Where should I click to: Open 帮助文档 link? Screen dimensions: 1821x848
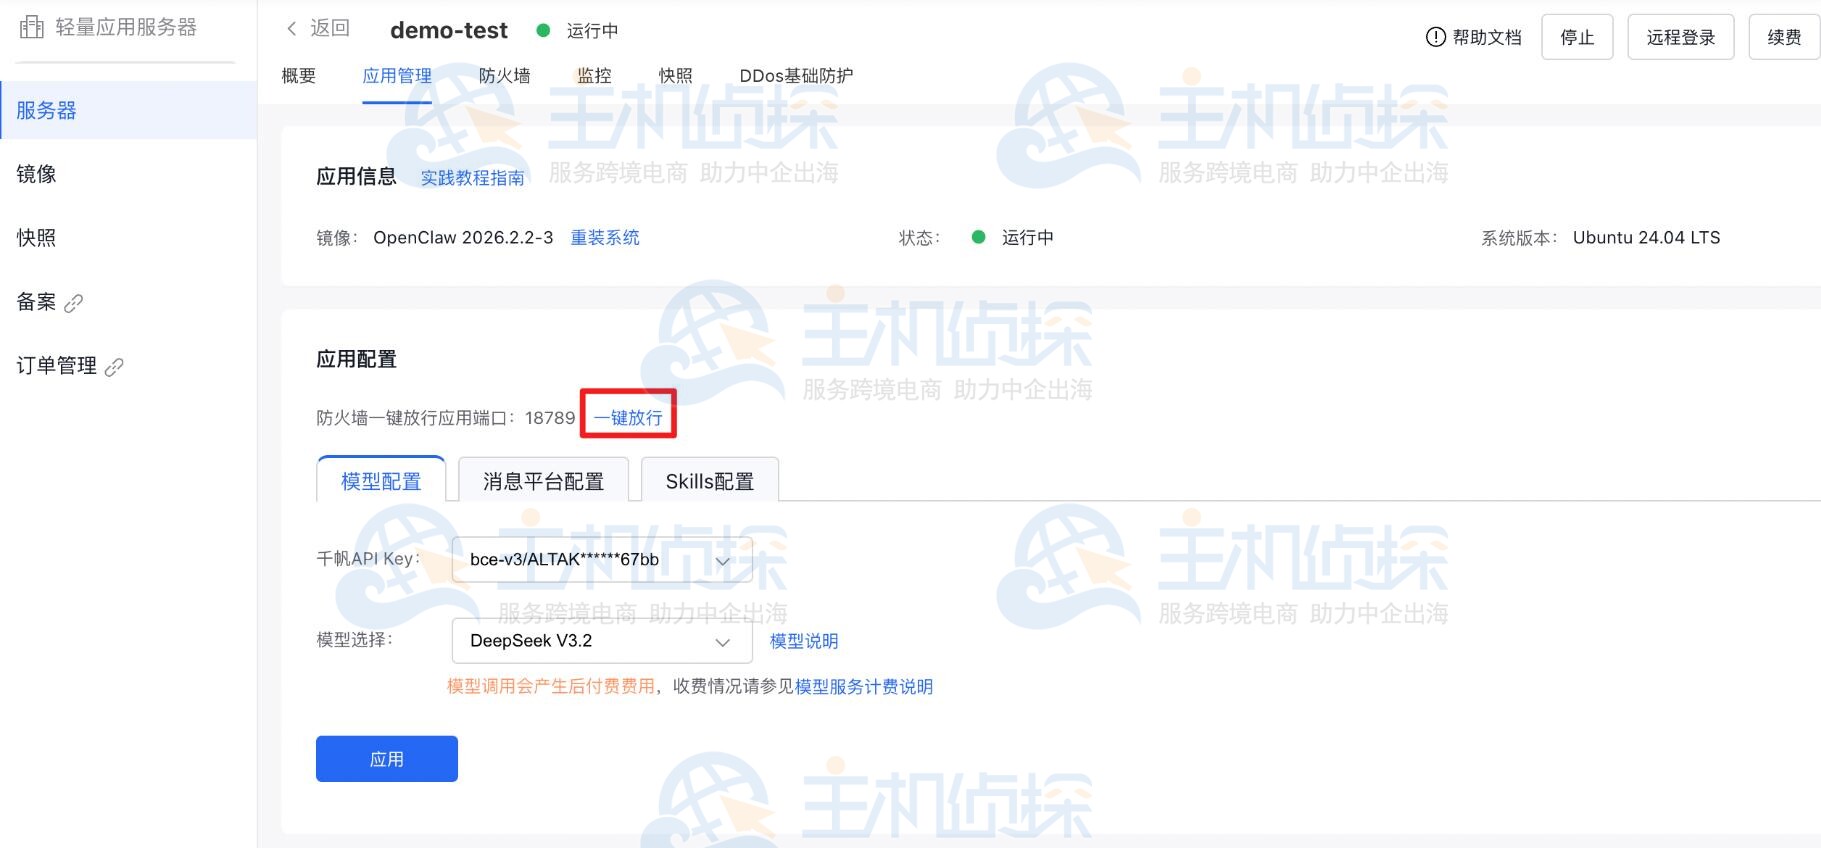click(1487, 37)
